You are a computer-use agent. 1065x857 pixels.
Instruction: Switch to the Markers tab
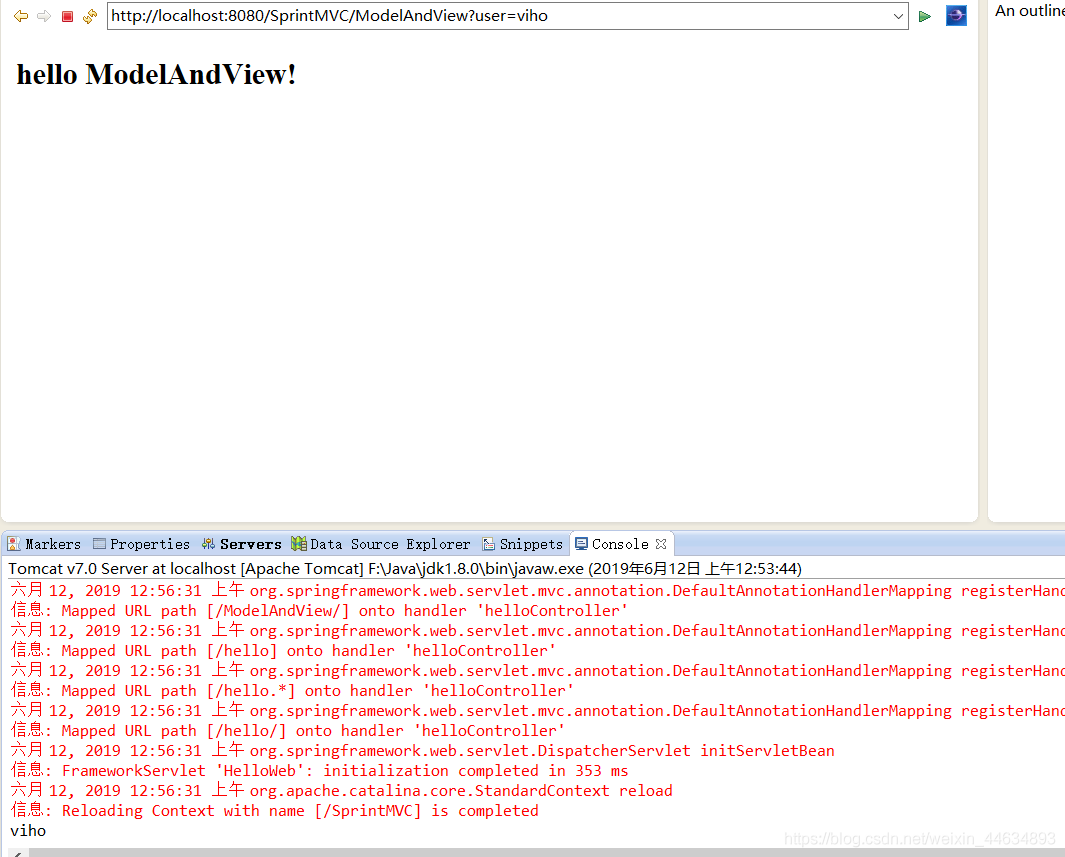tap(44, 544)
